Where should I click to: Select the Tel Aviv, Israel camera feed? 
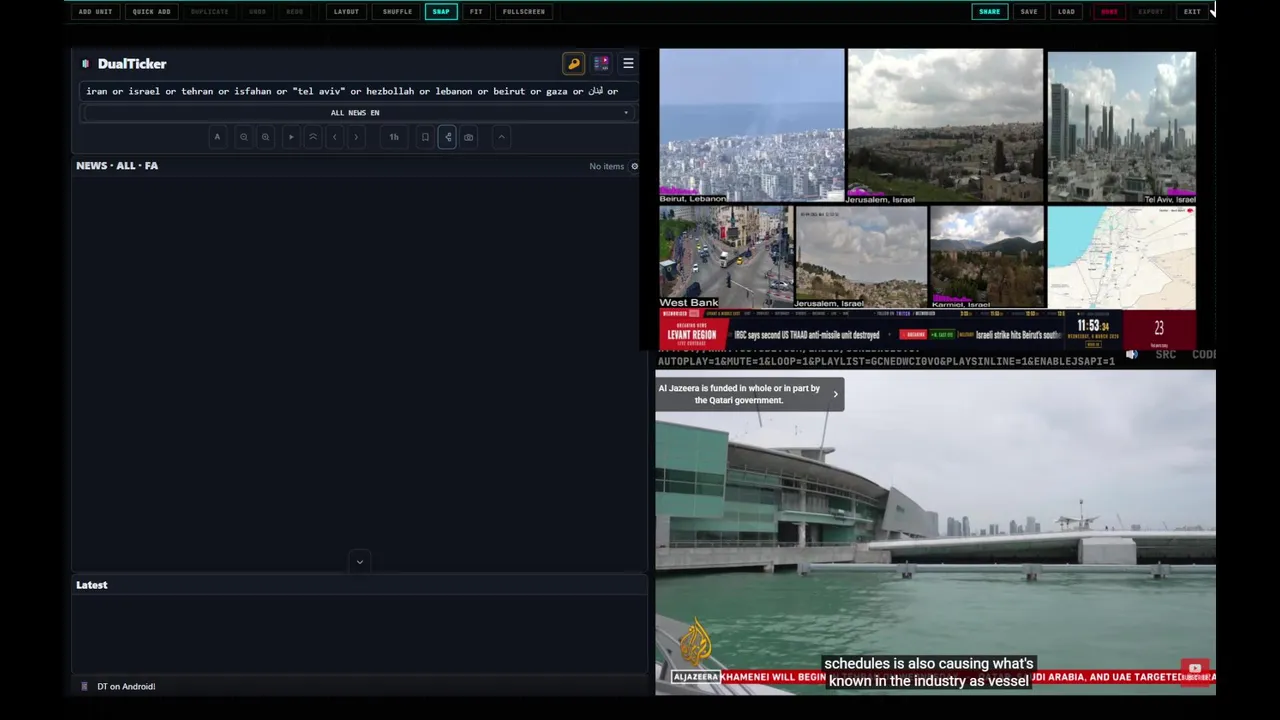[x=1121, y=126]
